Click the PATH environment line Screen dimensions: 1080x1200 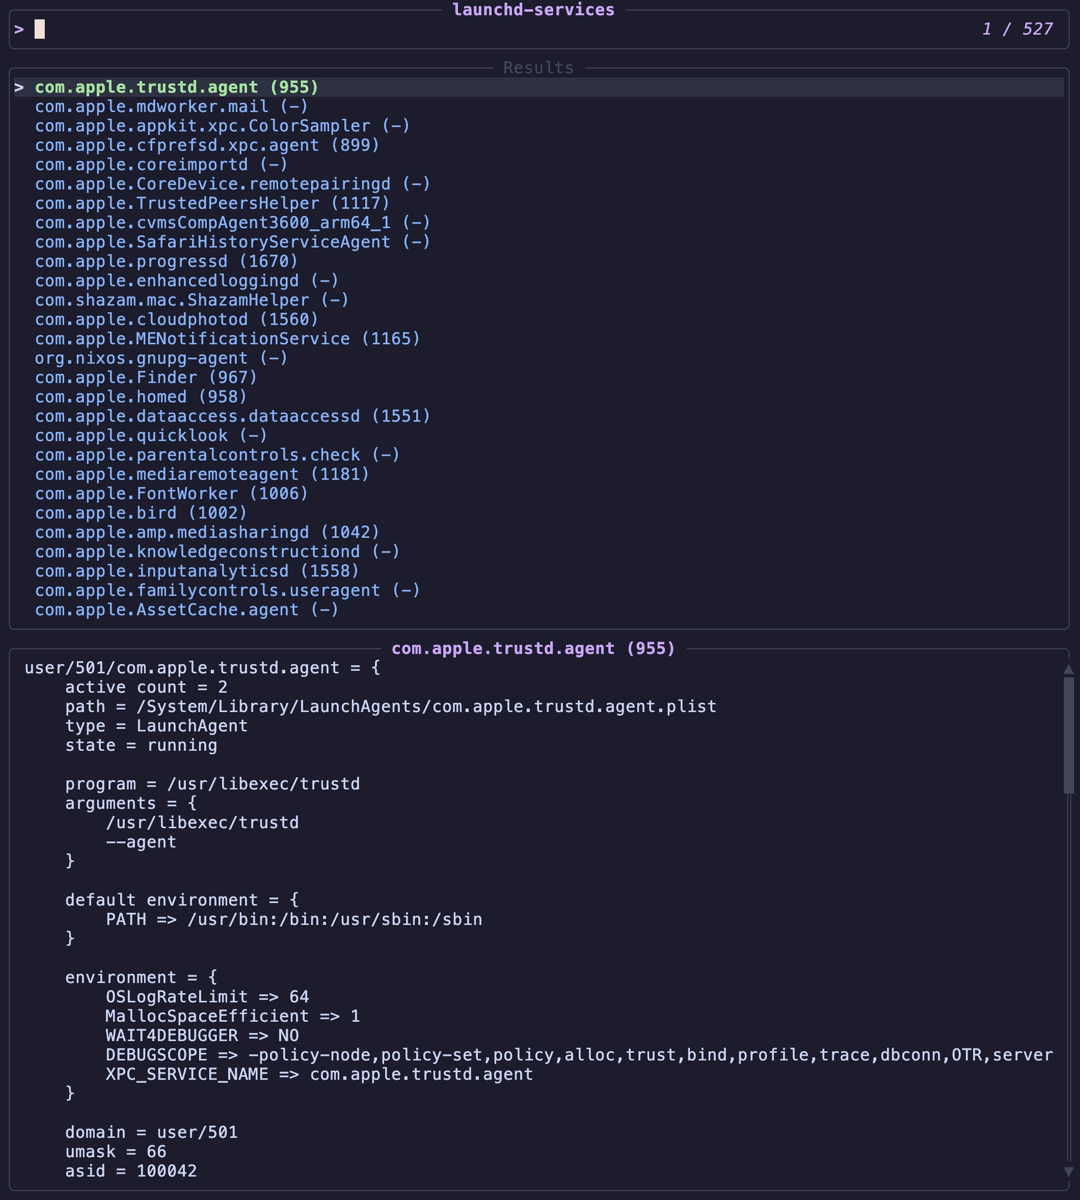click(294, 919)
